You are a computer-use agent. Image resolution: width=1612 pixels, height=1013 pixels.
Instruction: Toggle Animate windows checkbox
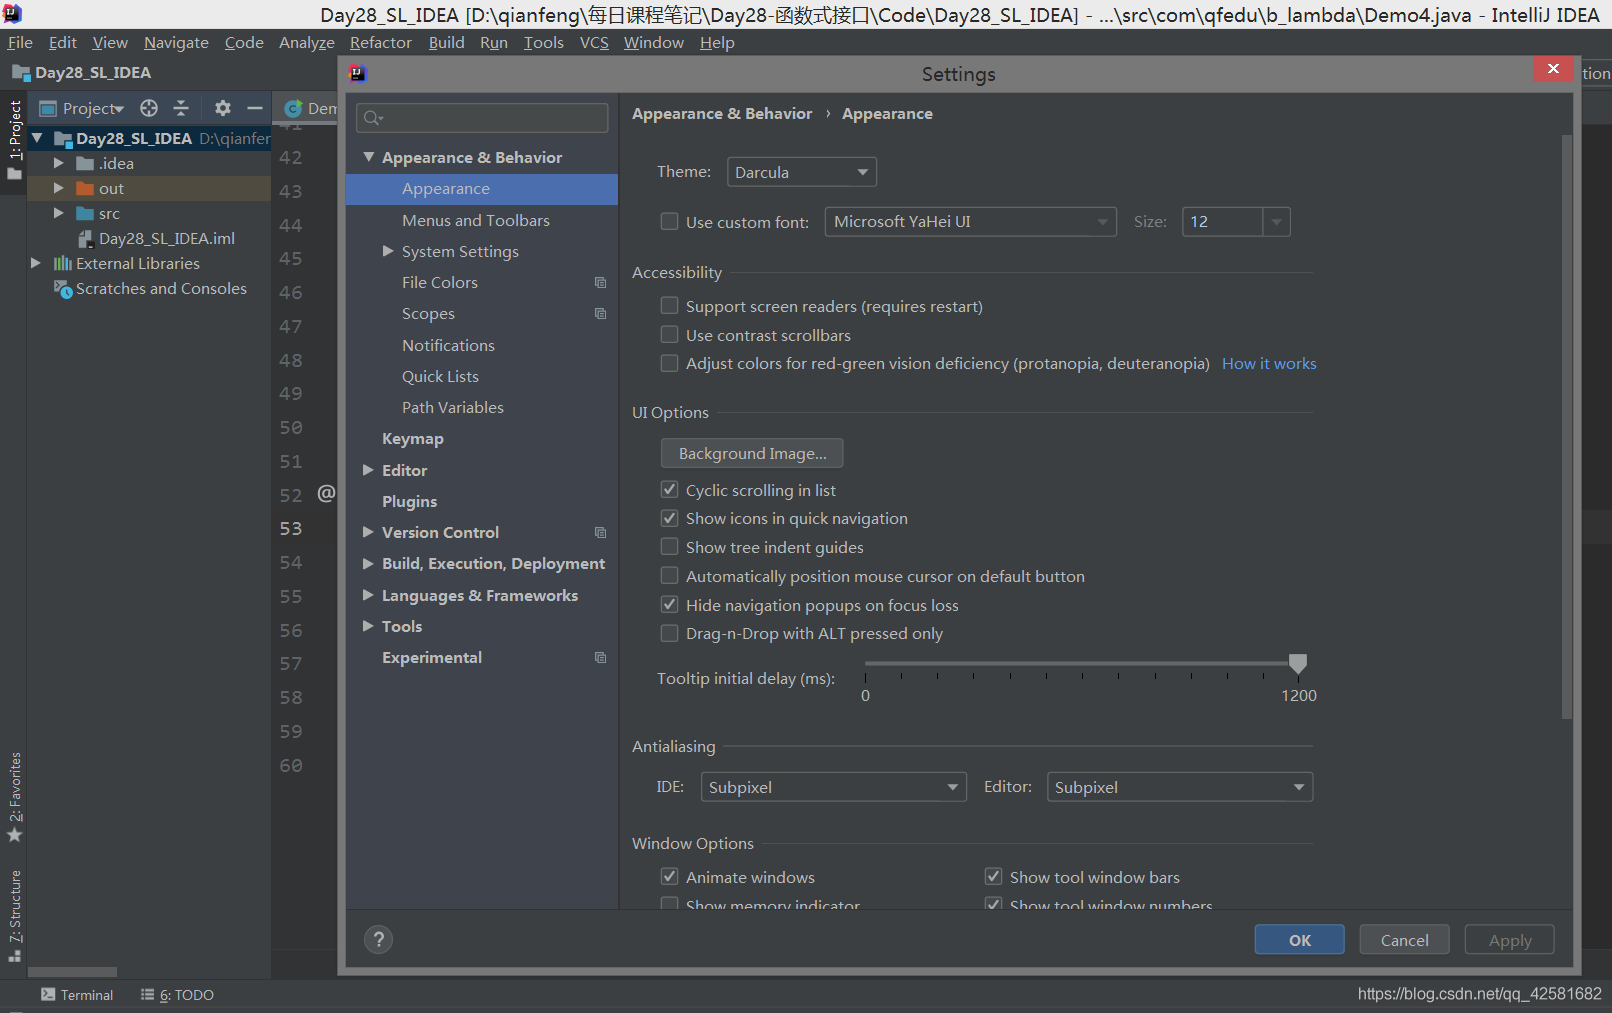point(670,877)
